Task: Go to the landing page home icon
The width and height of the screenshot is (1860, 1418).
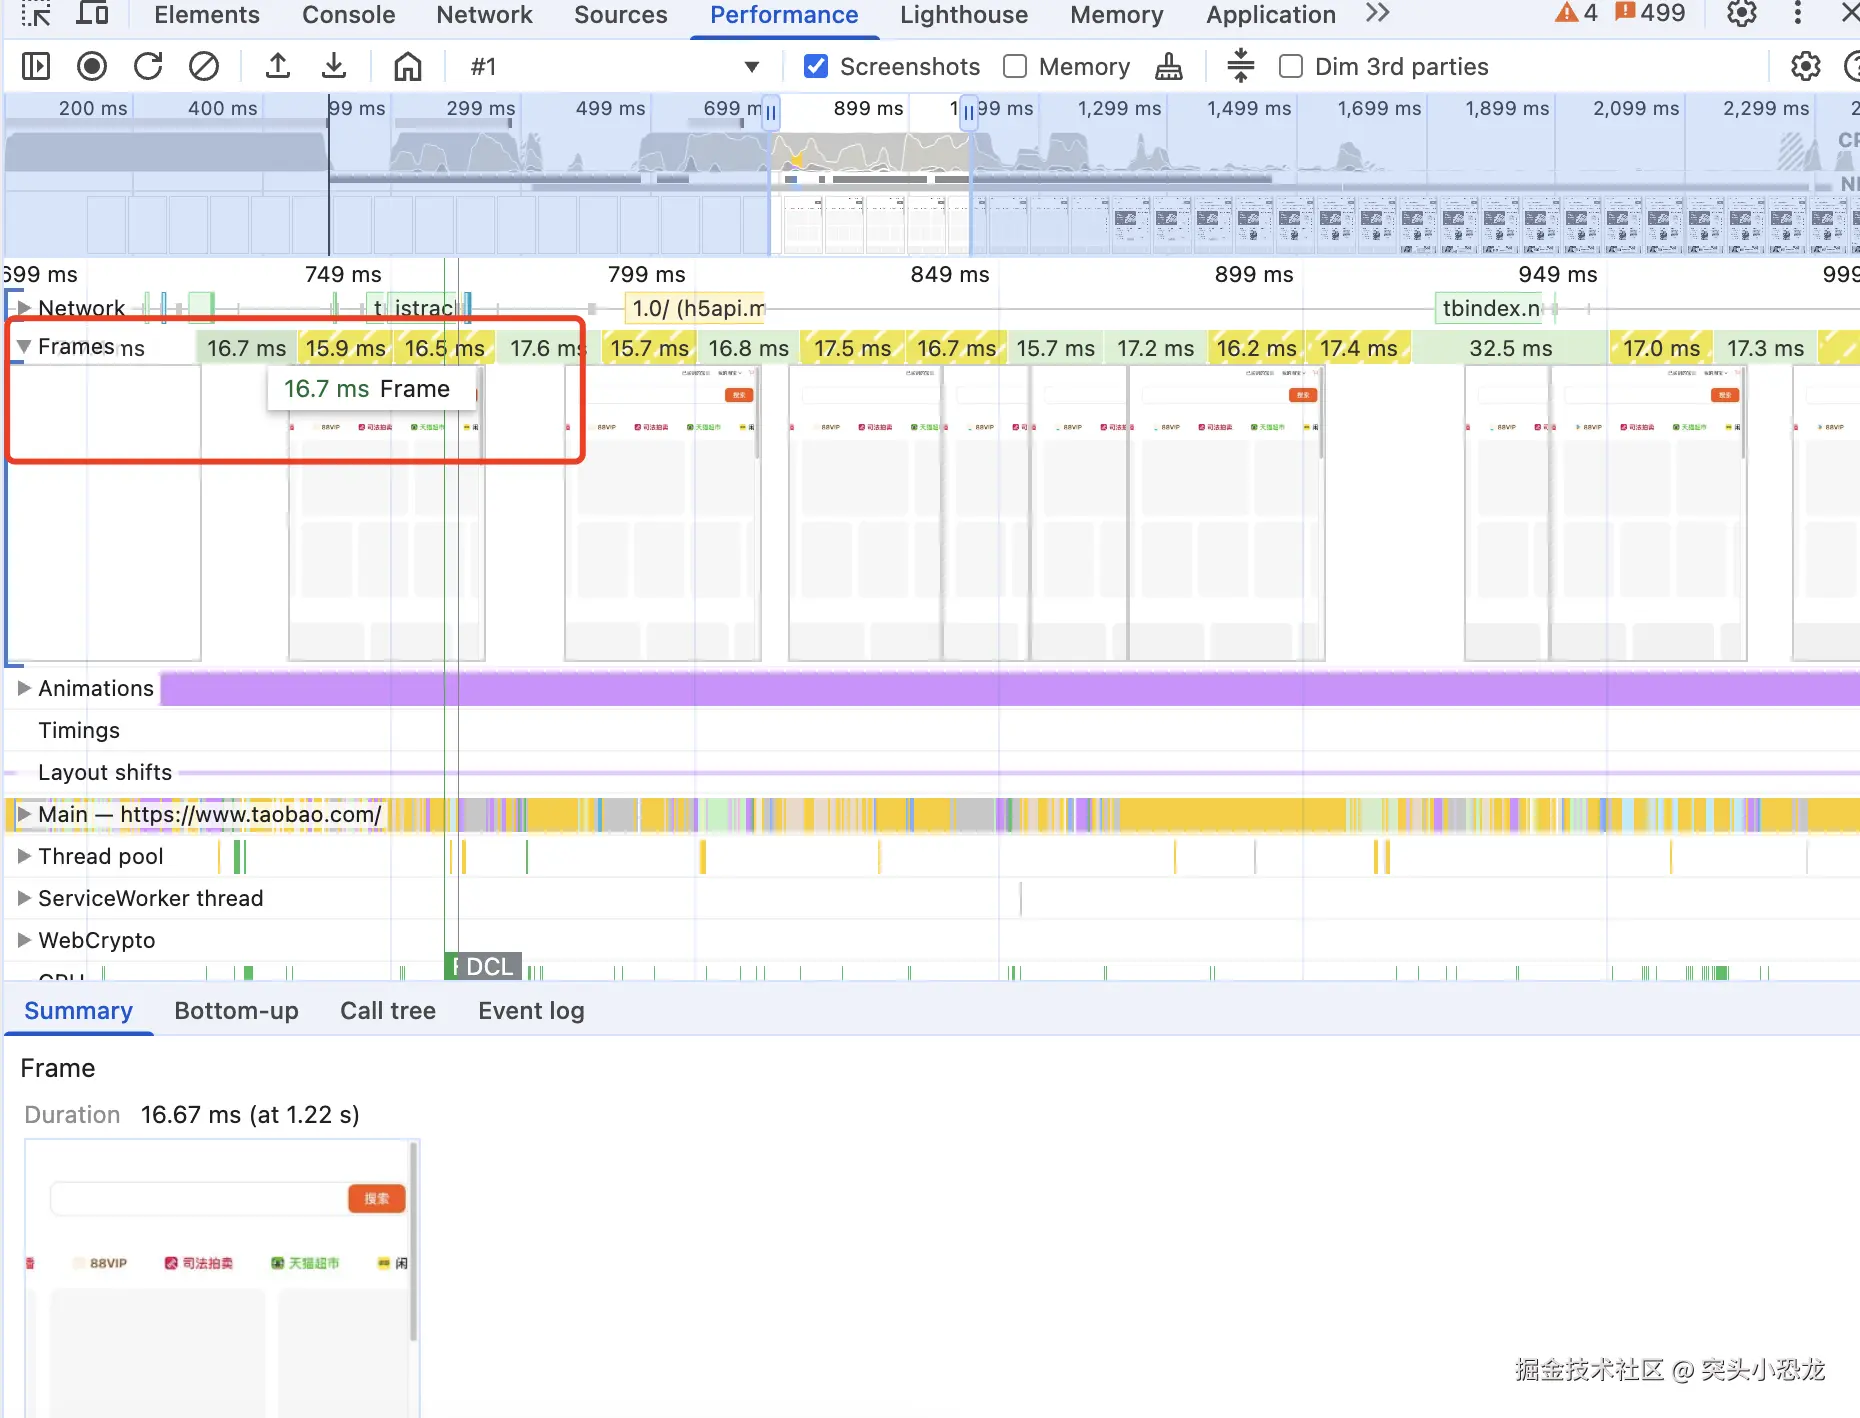Action: tap(408, 67)
